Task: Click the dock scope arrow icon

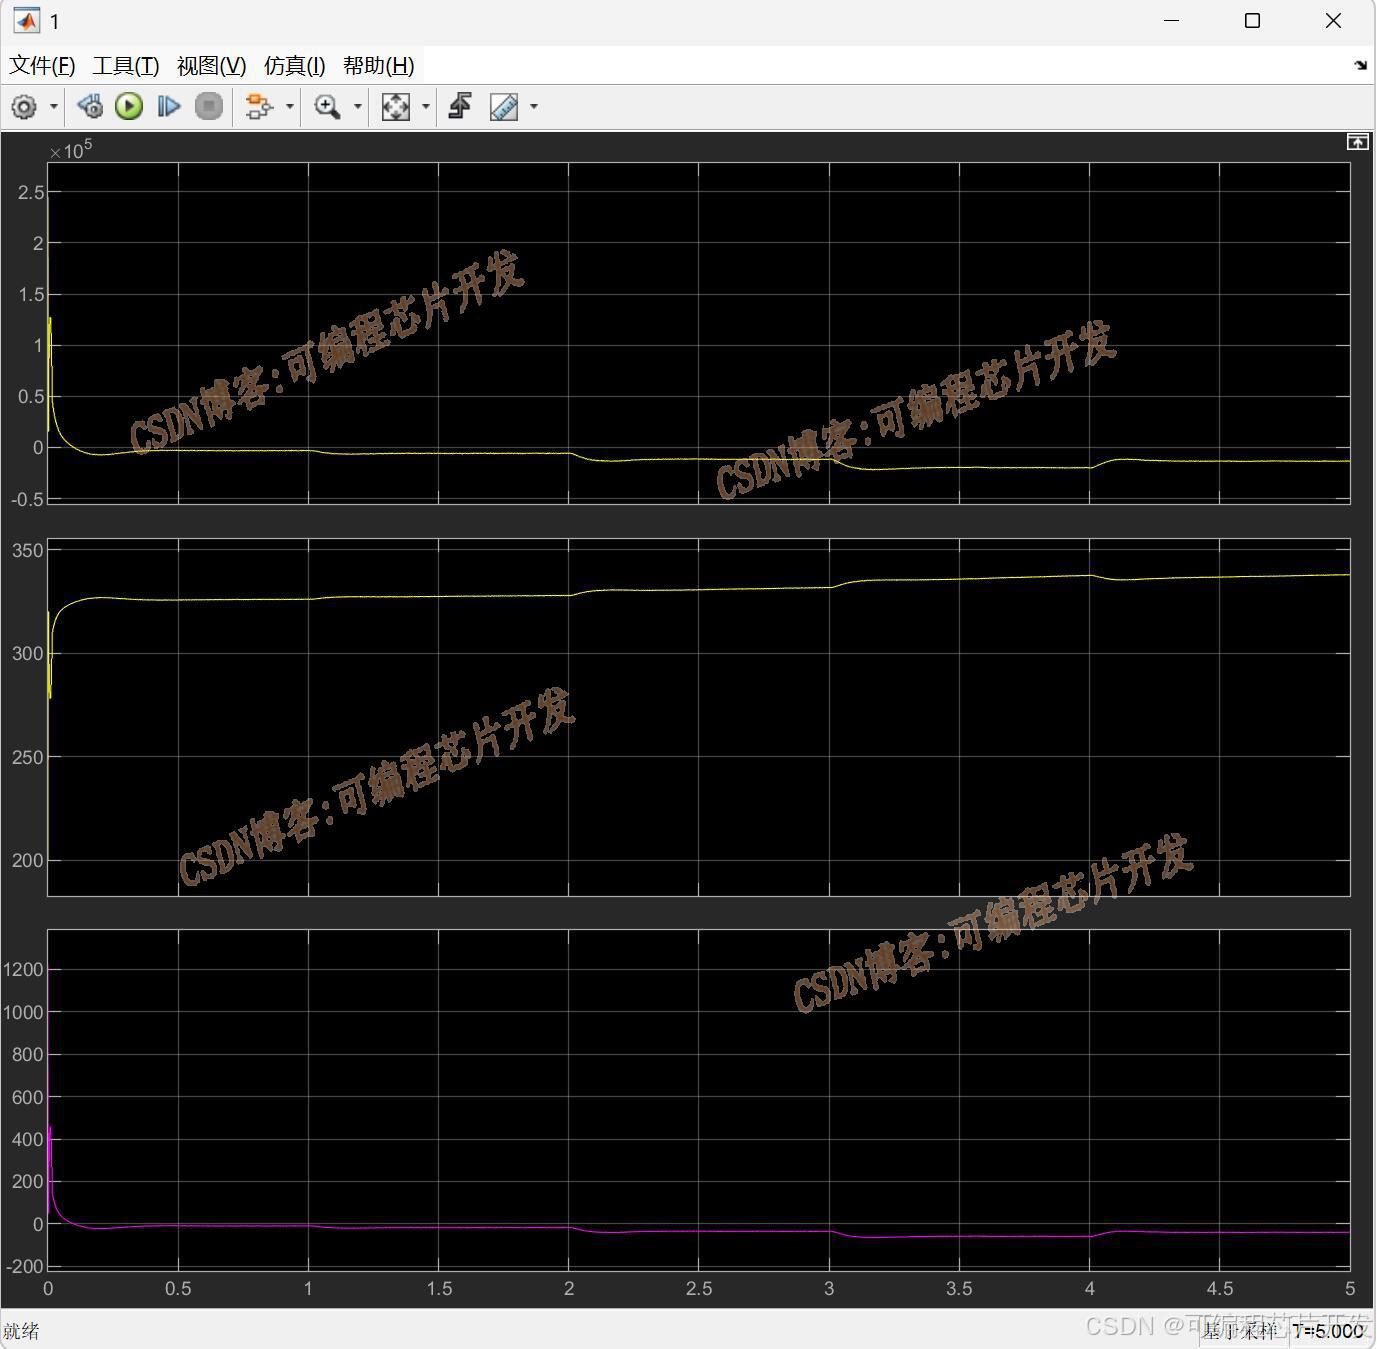Action: click(x=1360, y=65)
